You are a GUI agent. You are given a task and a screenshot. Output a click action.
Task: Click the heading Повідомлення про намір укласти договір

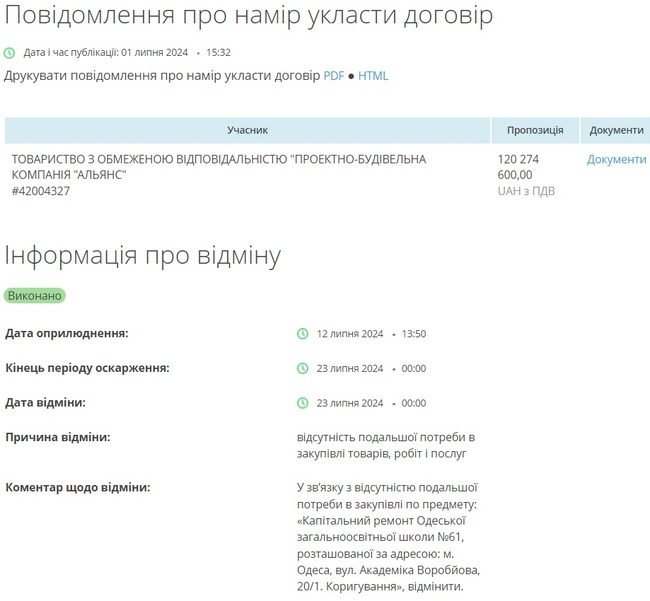[x=249, y=17]
